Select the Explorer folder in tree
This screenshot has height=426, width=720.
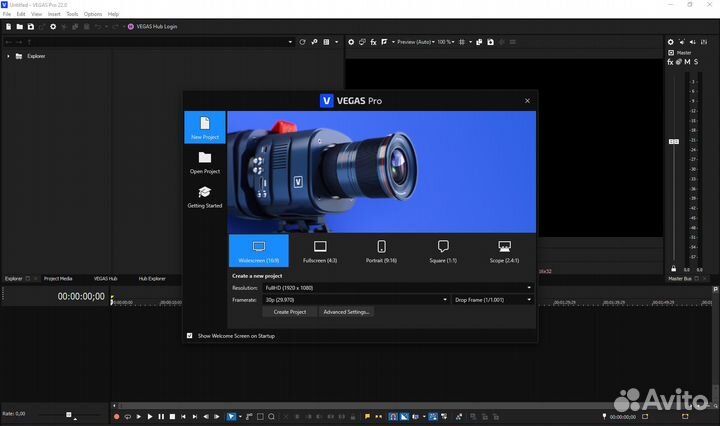point(31,56)
